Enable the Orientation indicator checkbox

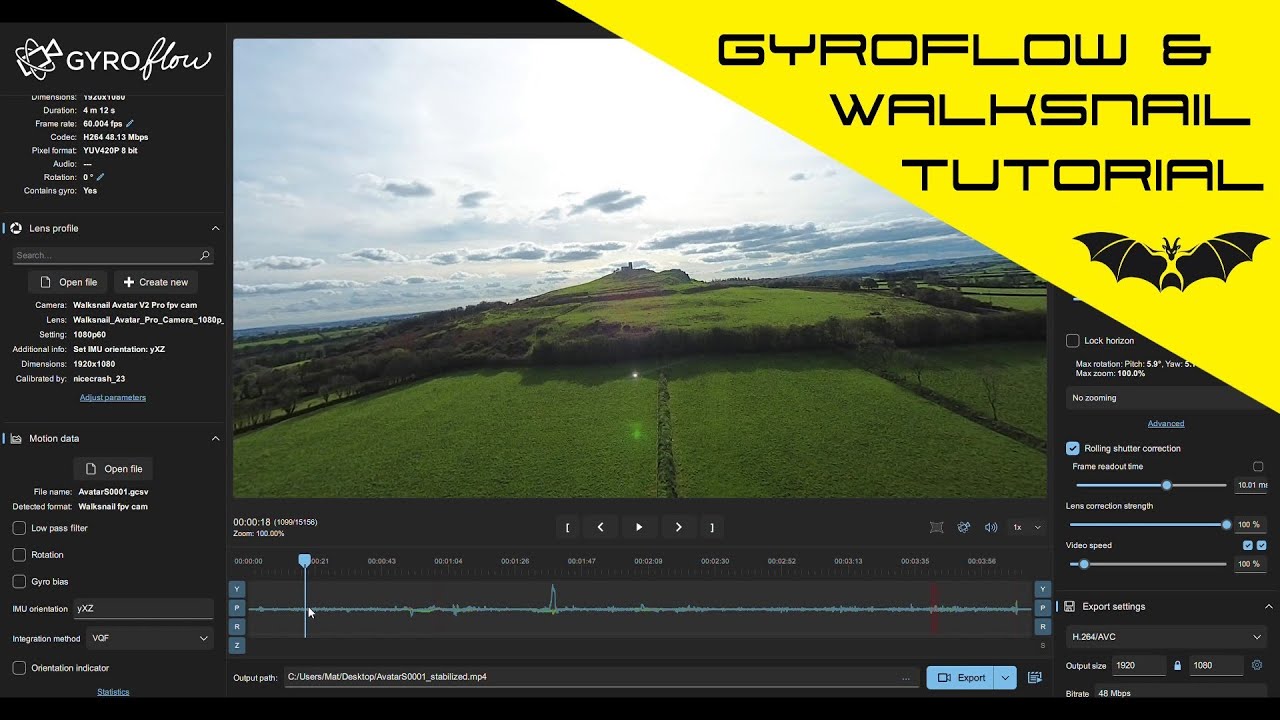click(19, 668)
